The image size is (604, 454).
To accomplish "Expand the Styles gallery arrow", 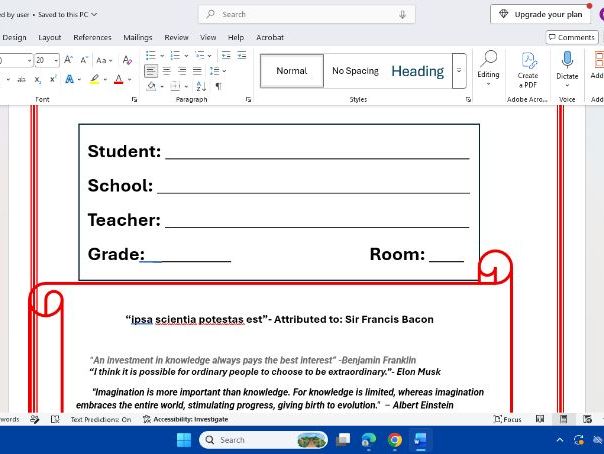I will coord(459,71).
